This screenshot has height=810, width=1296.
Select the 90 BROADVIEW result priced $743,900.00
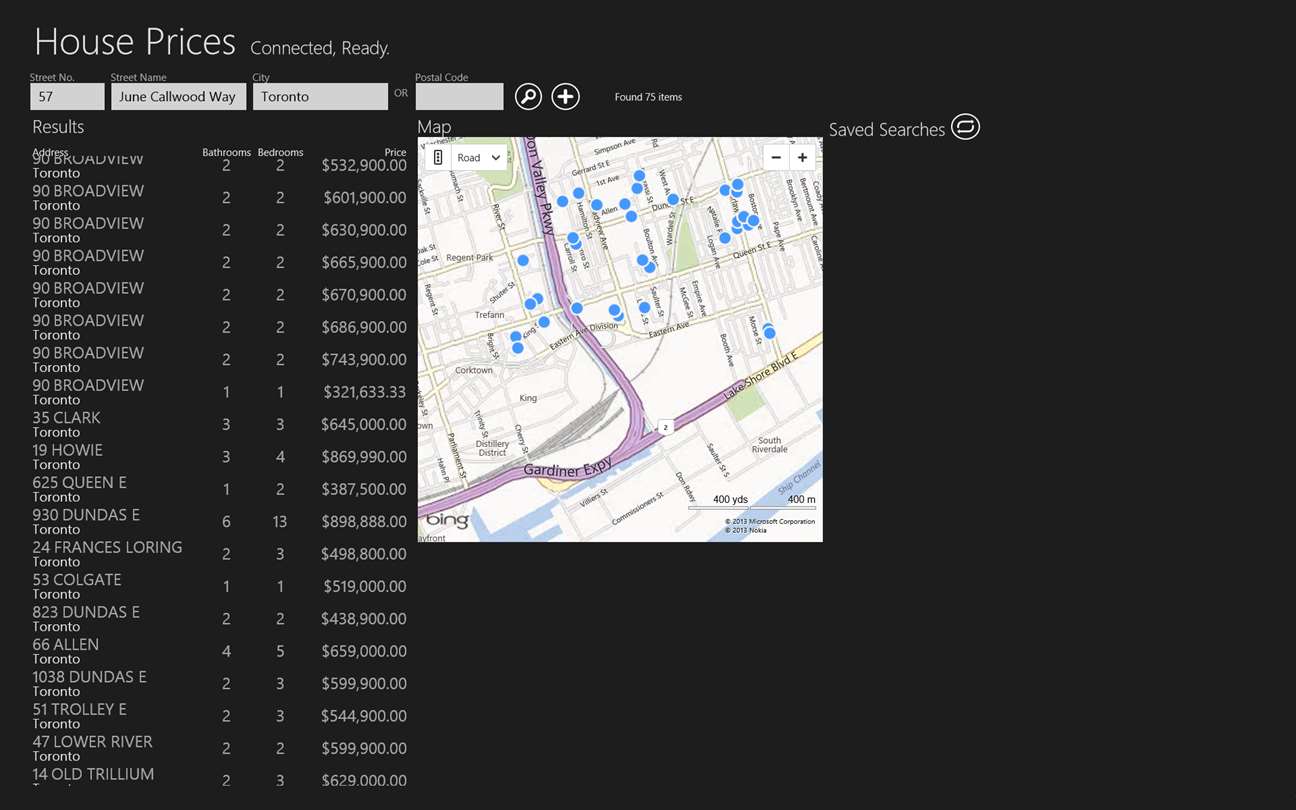(219, 359)
